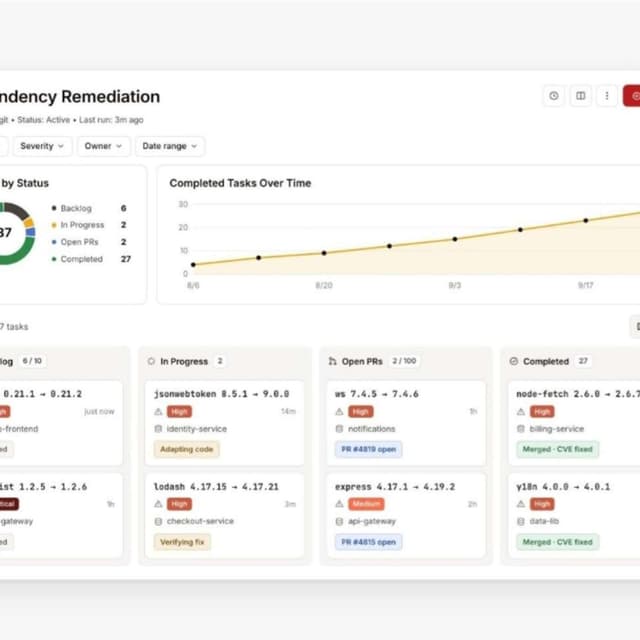Click warning icon on lodash card
The image size is (640, 640).
158,504
